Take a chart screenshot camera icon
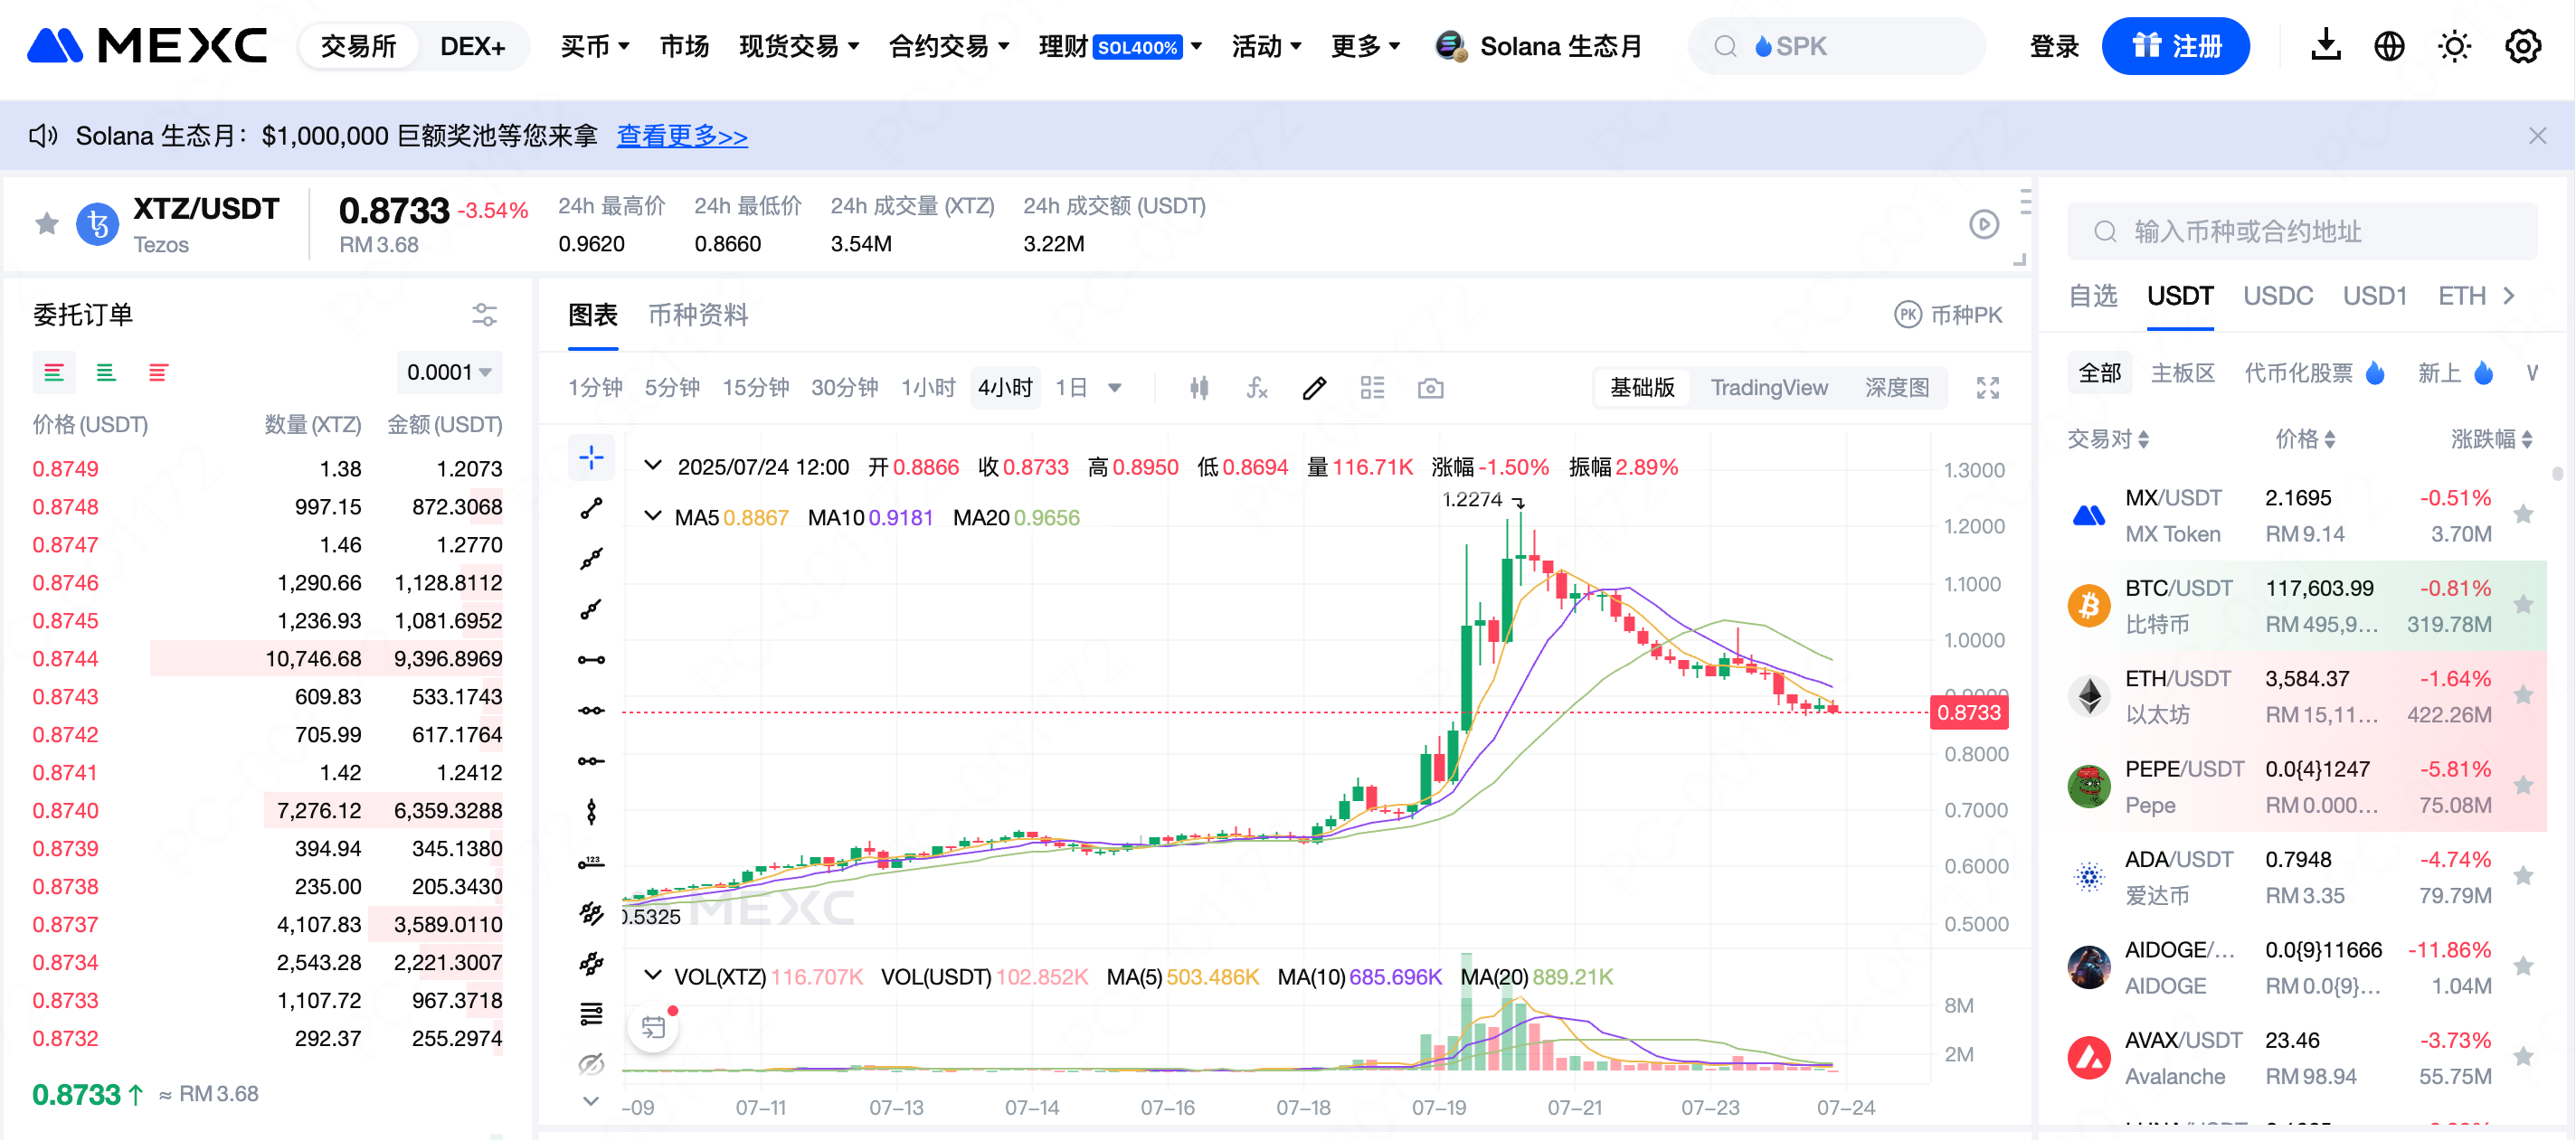The height and width of the screenshot is (1141, 2576). [1430, 388]
